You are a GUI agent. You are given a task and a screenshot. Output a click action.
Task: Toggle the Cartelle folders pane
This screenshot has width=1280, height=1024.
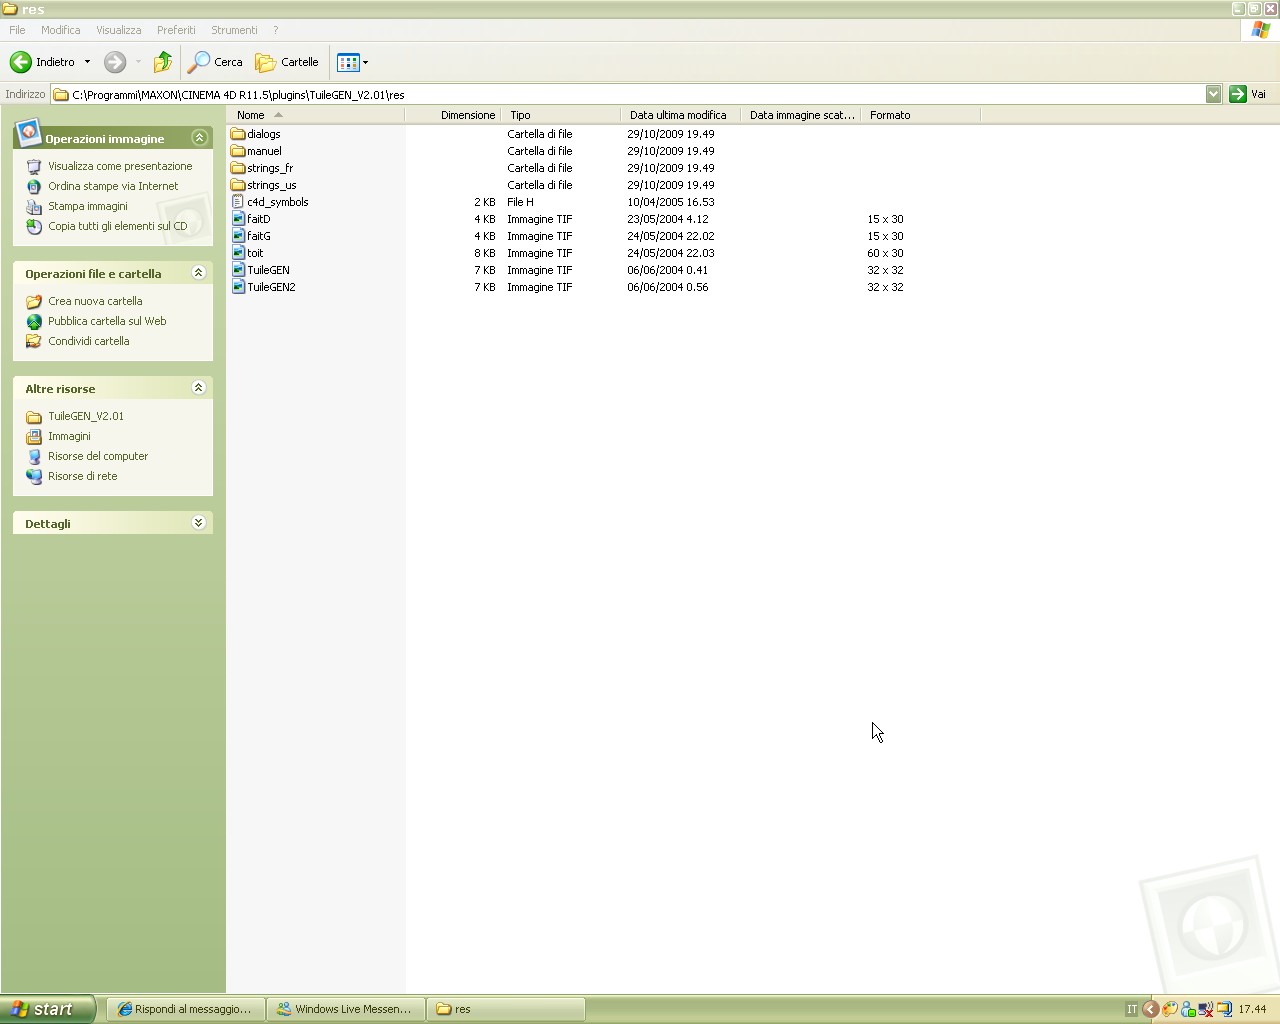point(287,62)
